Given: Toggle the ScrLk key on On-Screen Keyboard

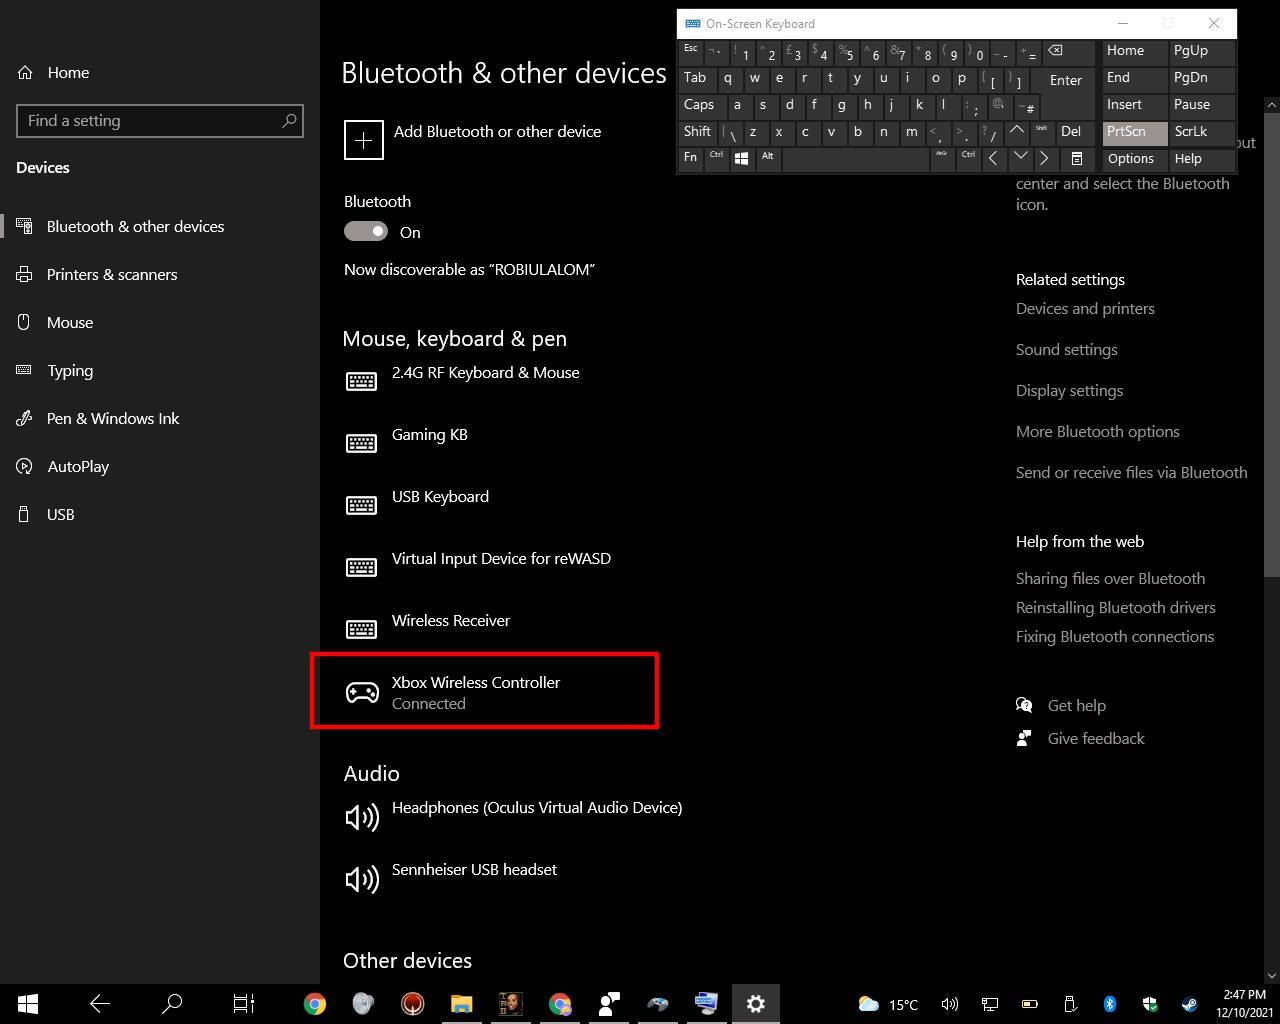Looking at the screenshot, I should pyautogui.click(x=1202, y=132).
